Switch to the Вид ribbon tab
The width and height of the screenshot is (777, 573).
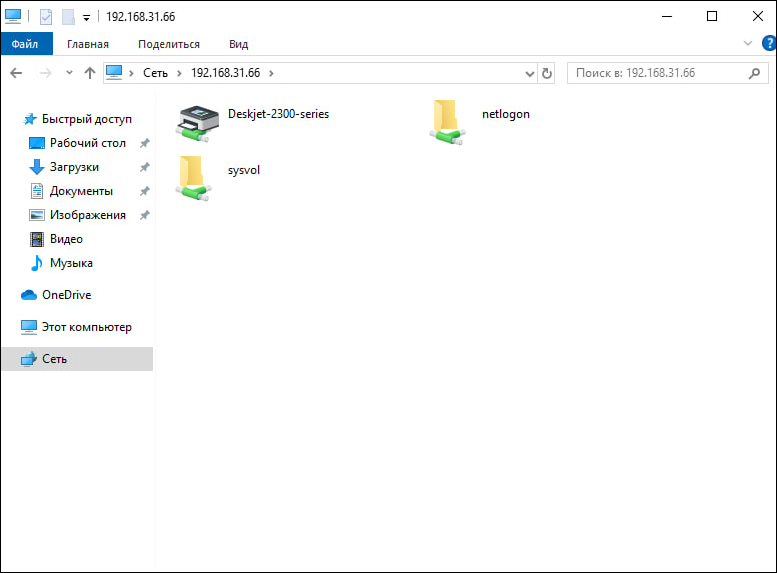(x=238, y=44)
